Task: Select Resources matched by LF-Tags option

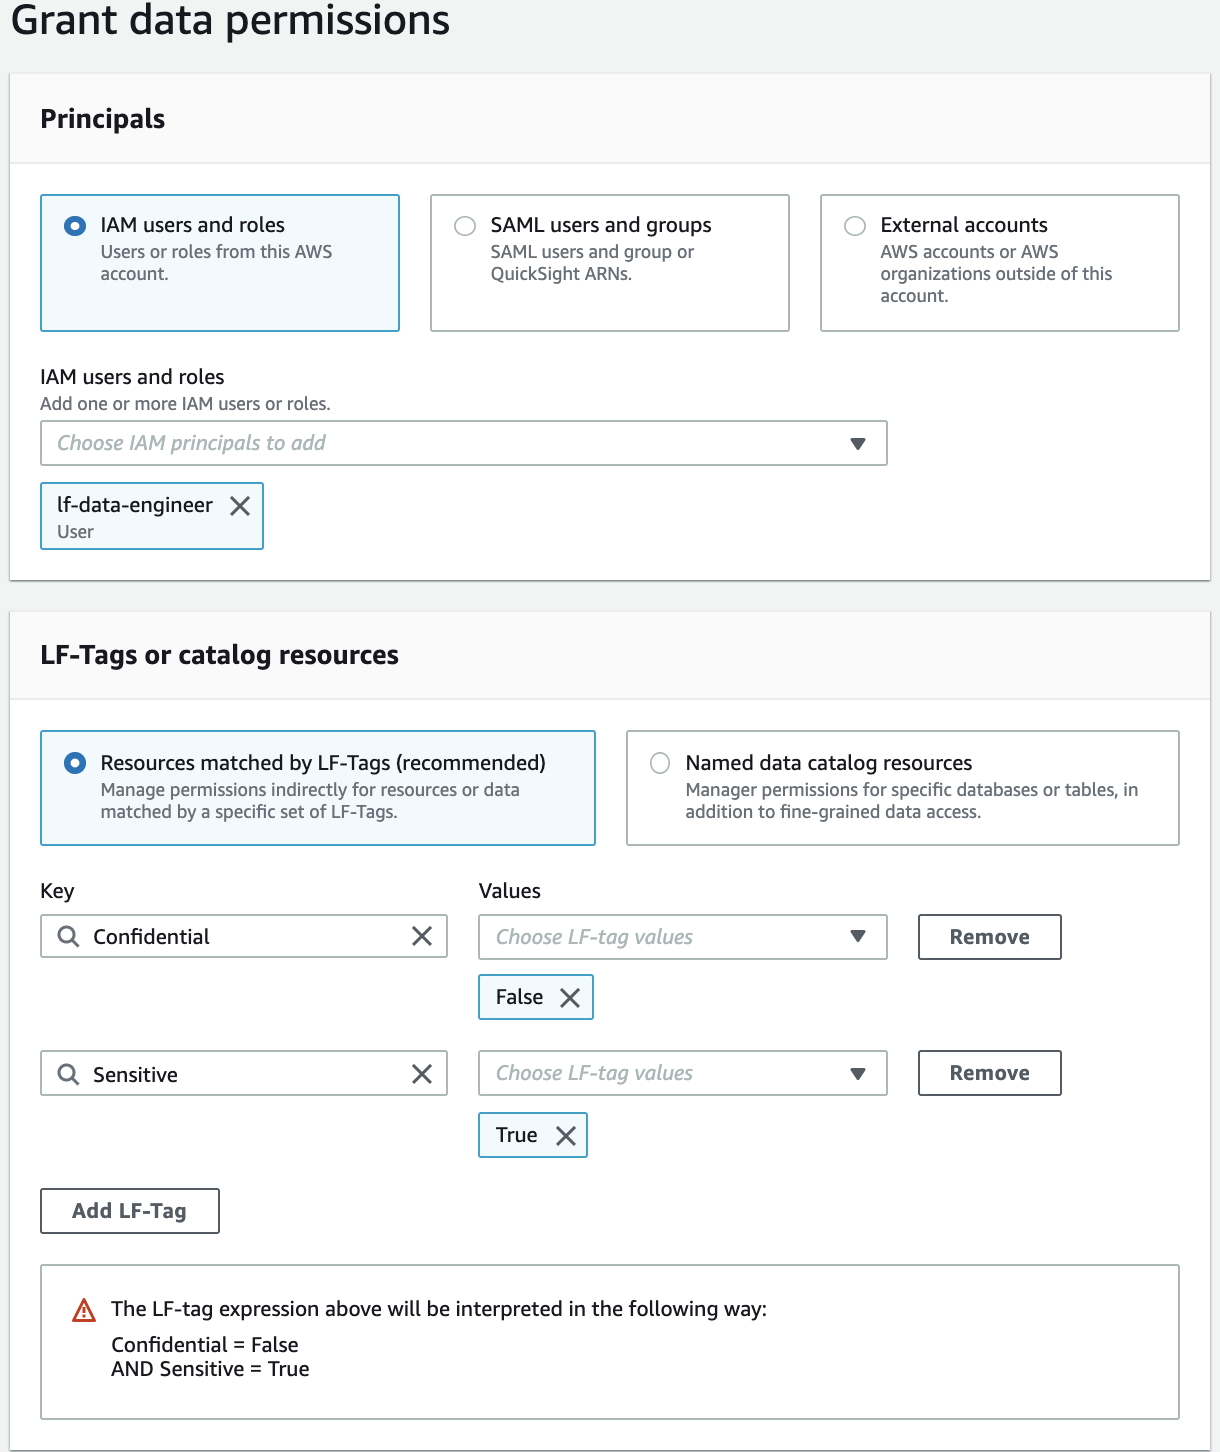Action: tap(75, 764)
